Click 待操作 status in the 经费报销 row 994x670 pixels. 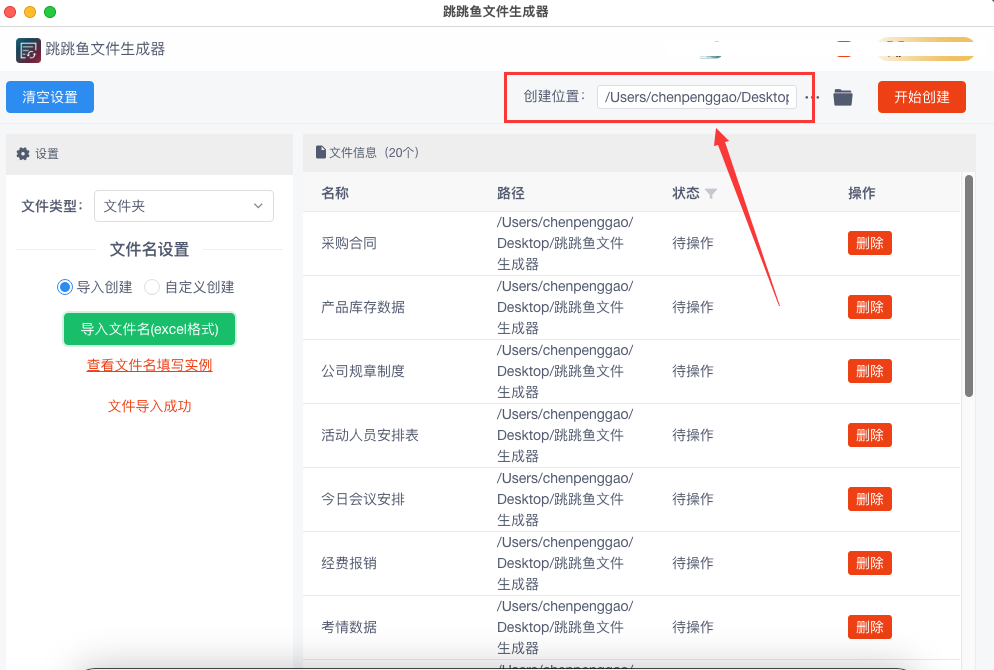693,563
